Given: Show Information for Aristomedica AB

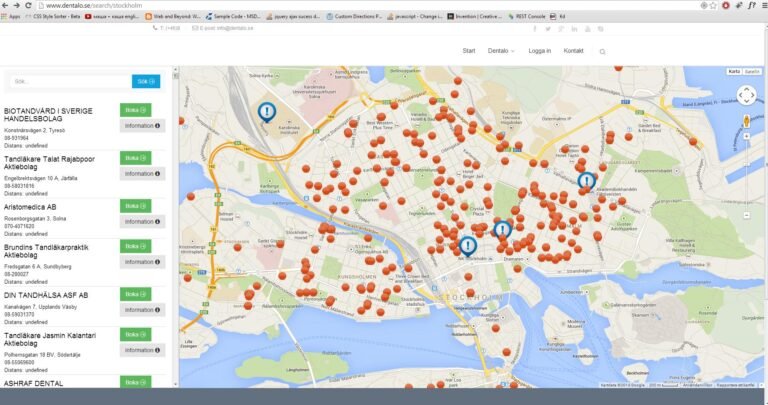Looking at the screenshot, I should (x=142, y=222).
